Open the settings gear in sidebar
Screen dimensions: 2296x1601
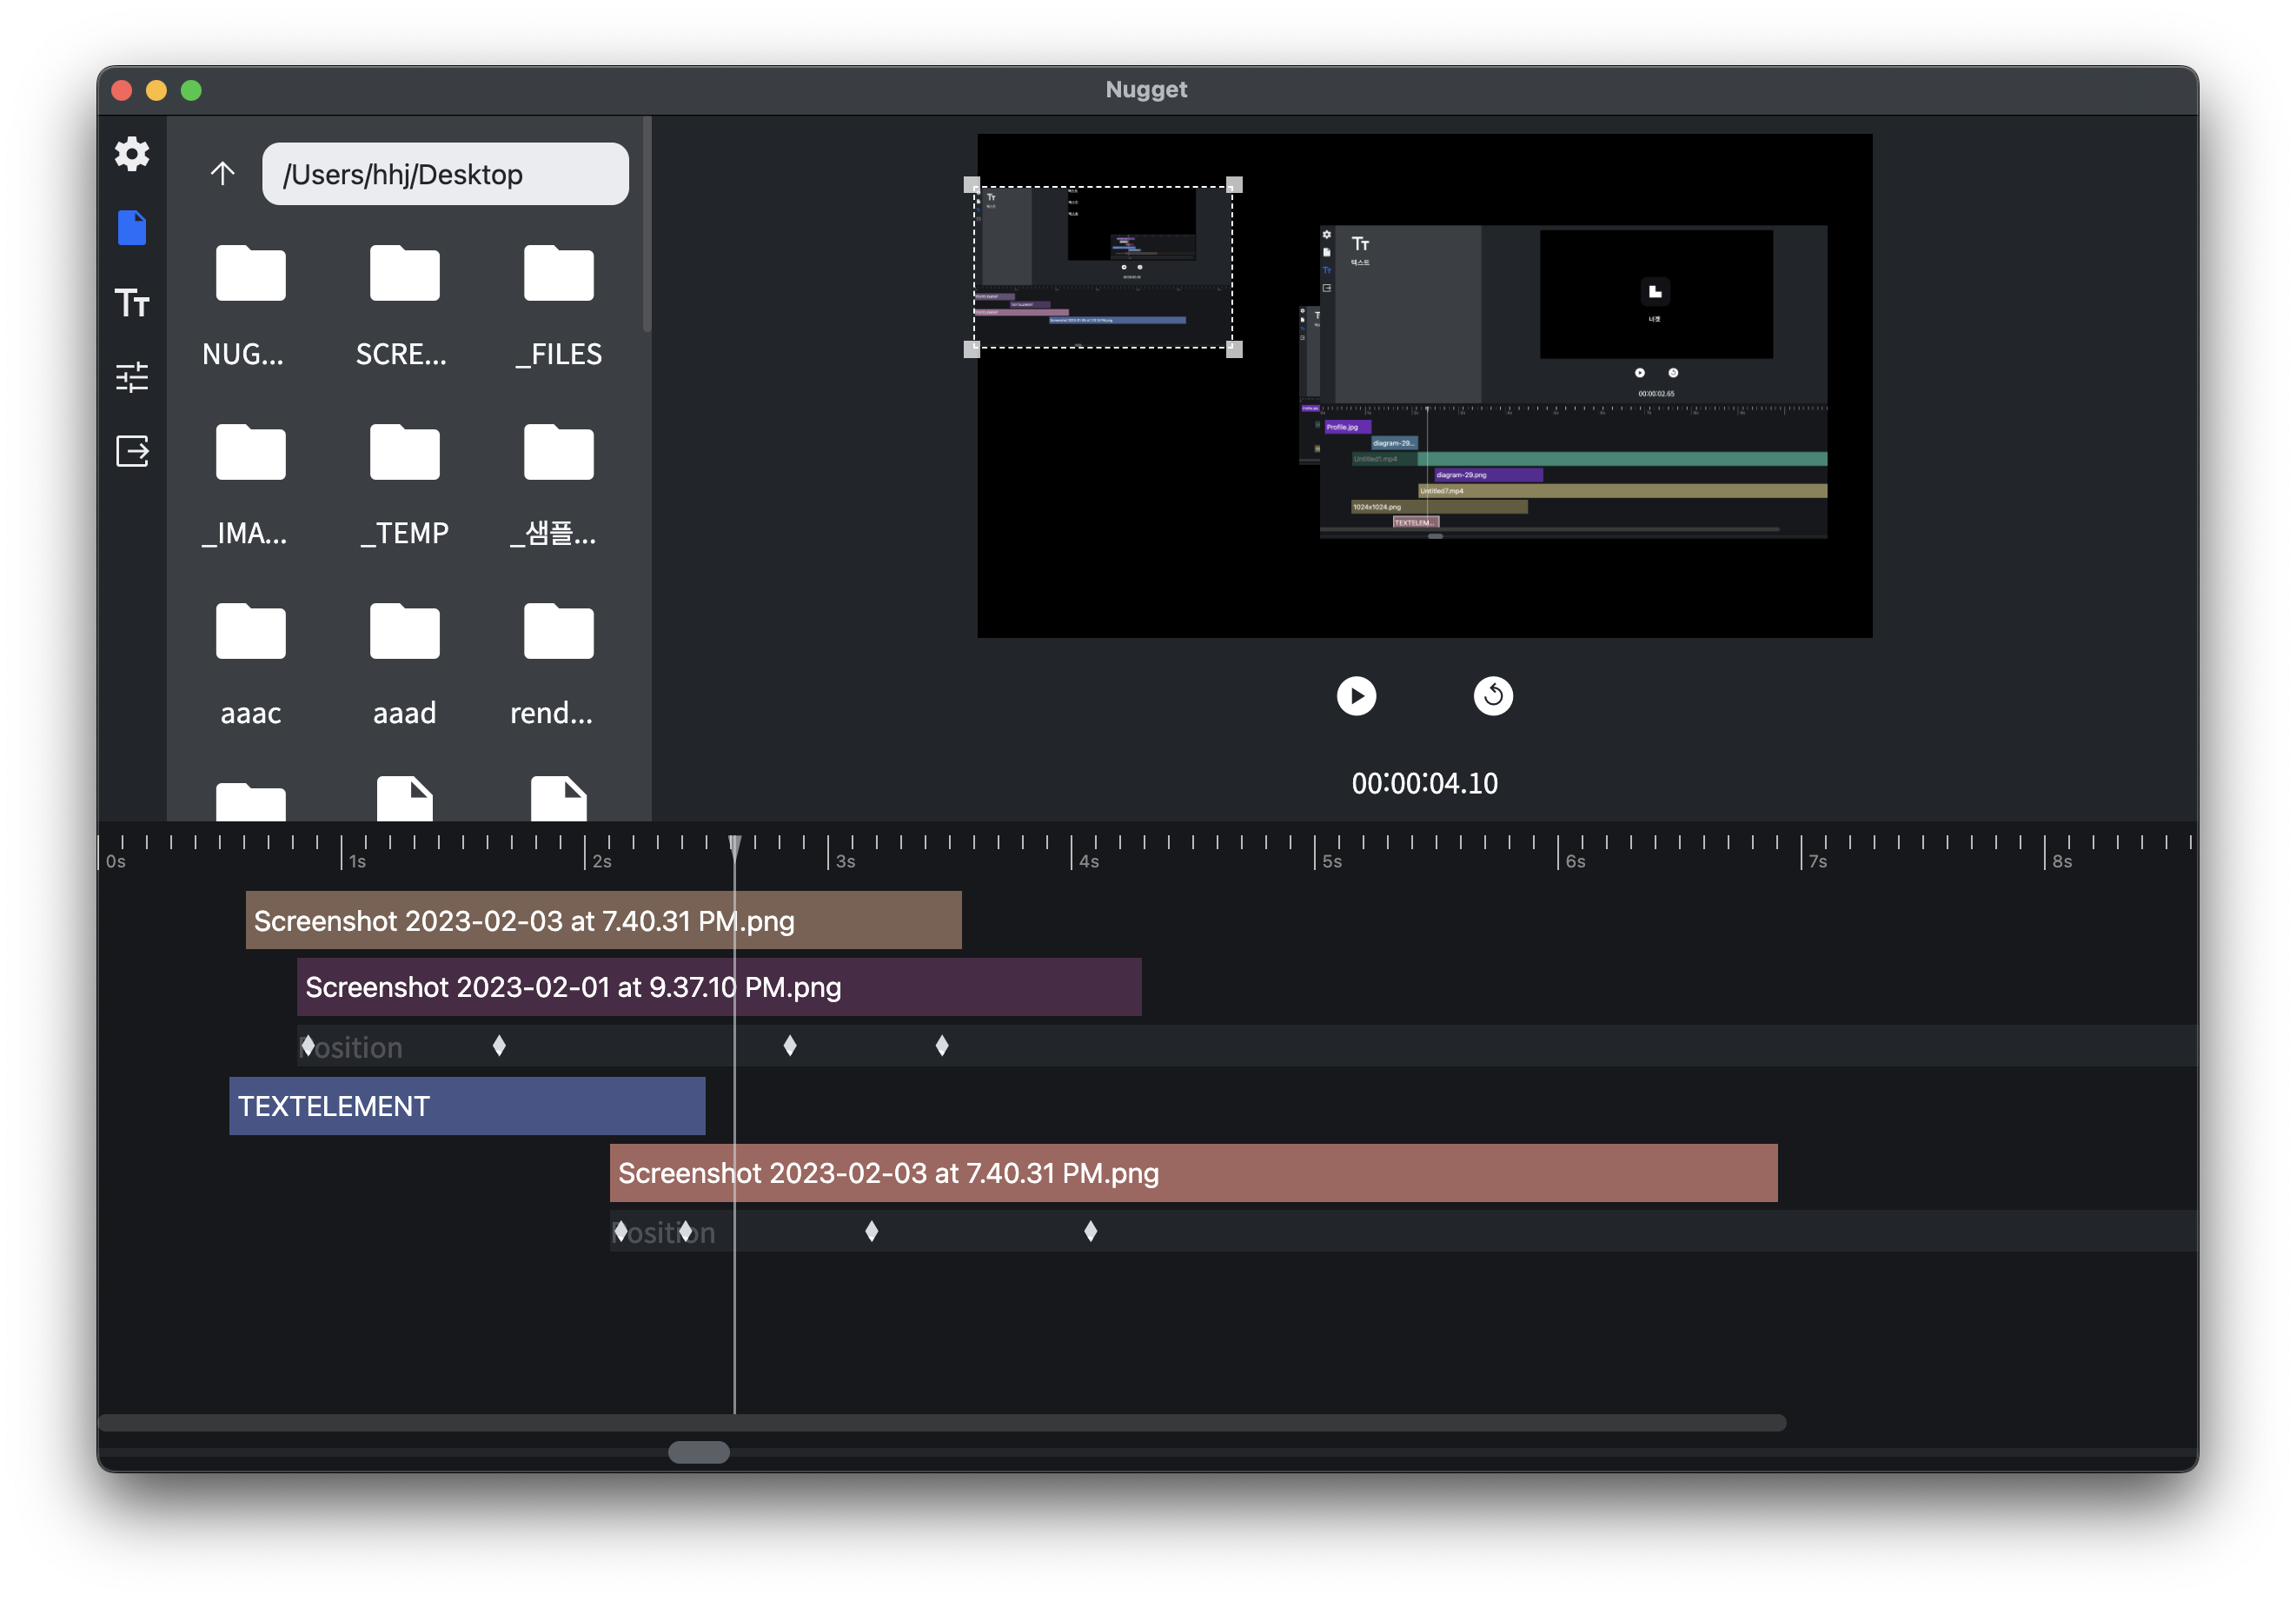click(132, 154)
